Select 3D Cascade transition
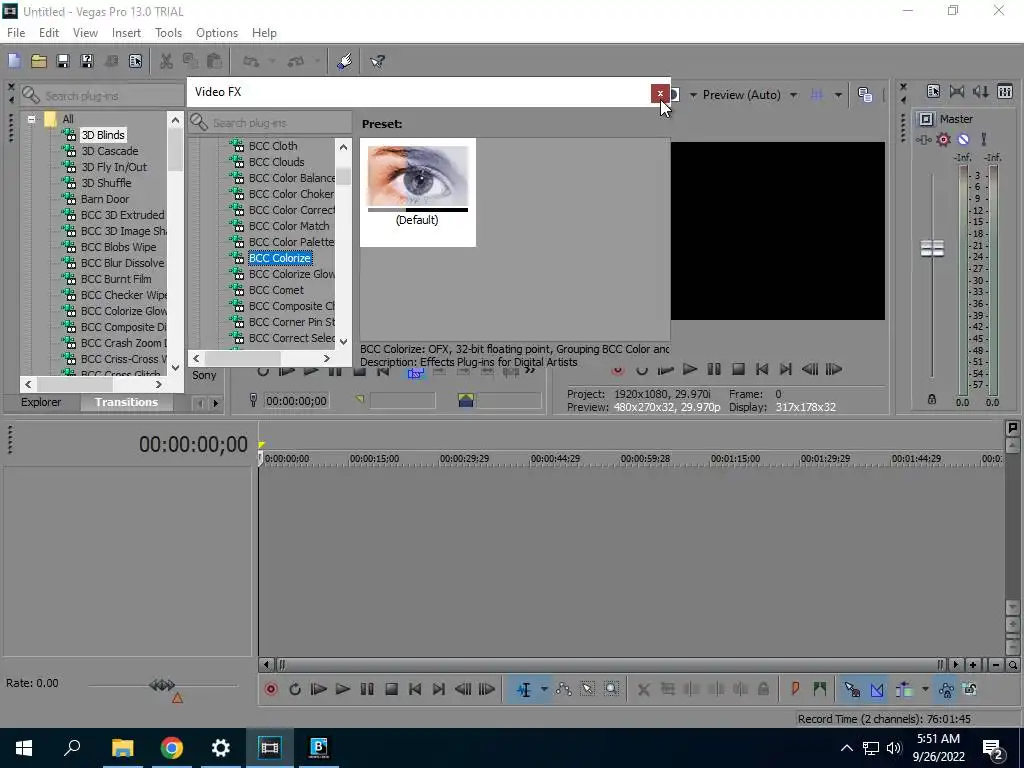The height and width of the screenshot is (768, 1024). tap(110, 151)
